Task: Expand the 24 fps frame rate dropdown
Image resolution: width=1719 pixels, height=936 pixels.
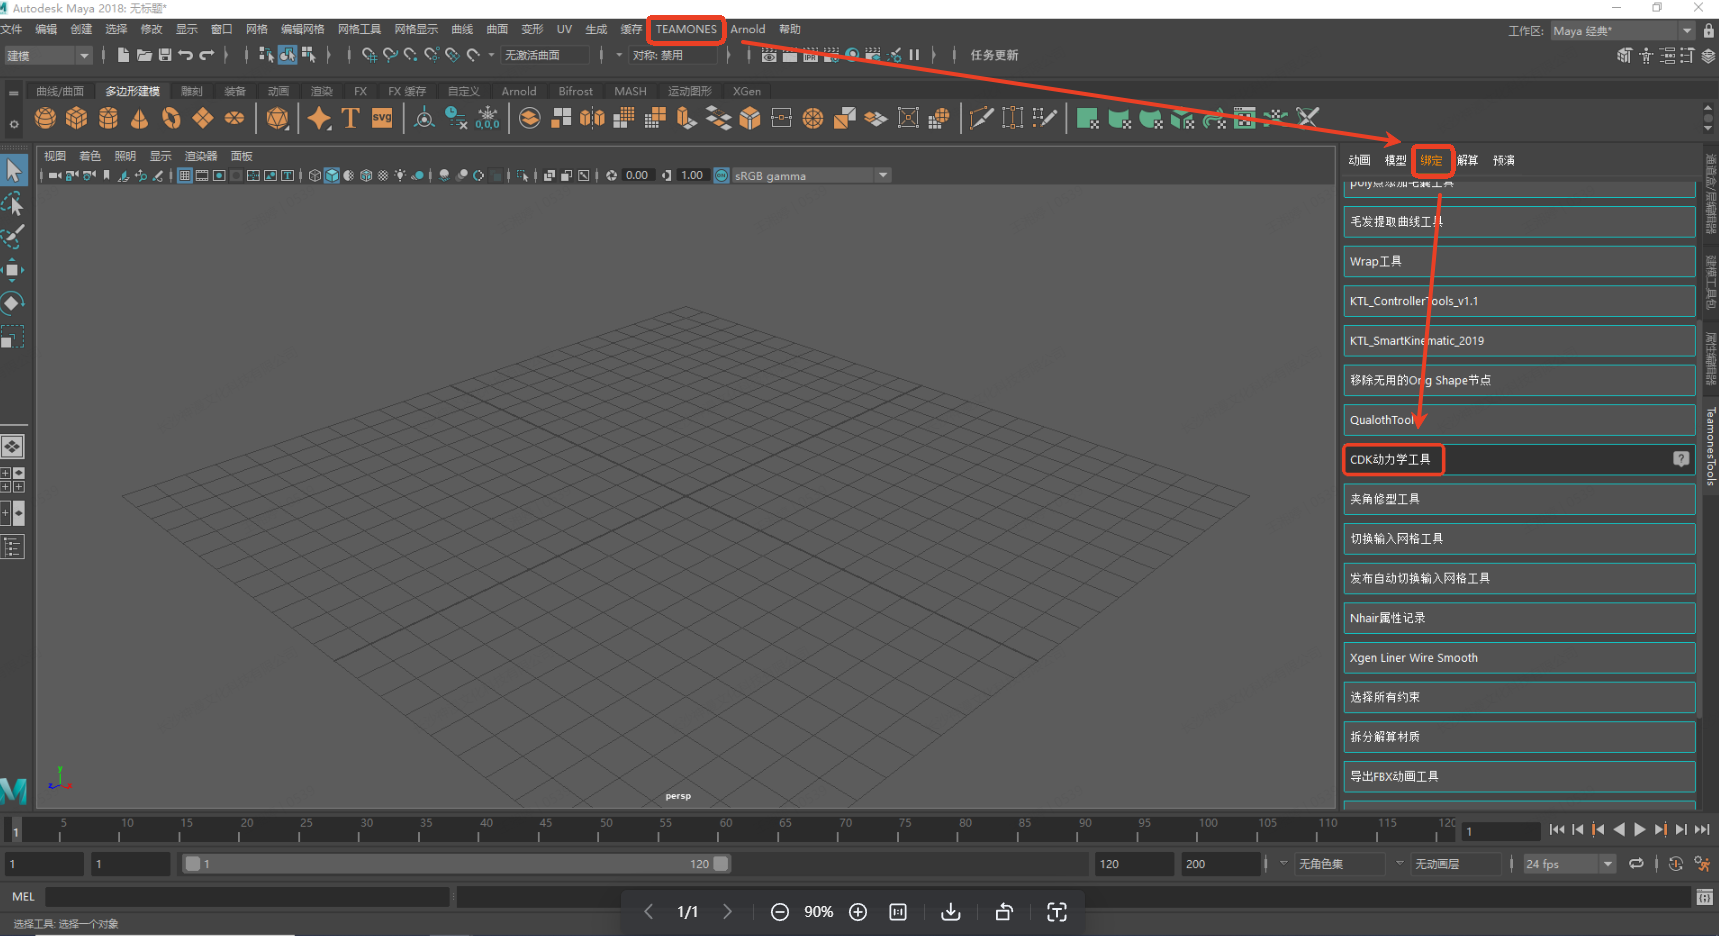Action: (1607, 864)
